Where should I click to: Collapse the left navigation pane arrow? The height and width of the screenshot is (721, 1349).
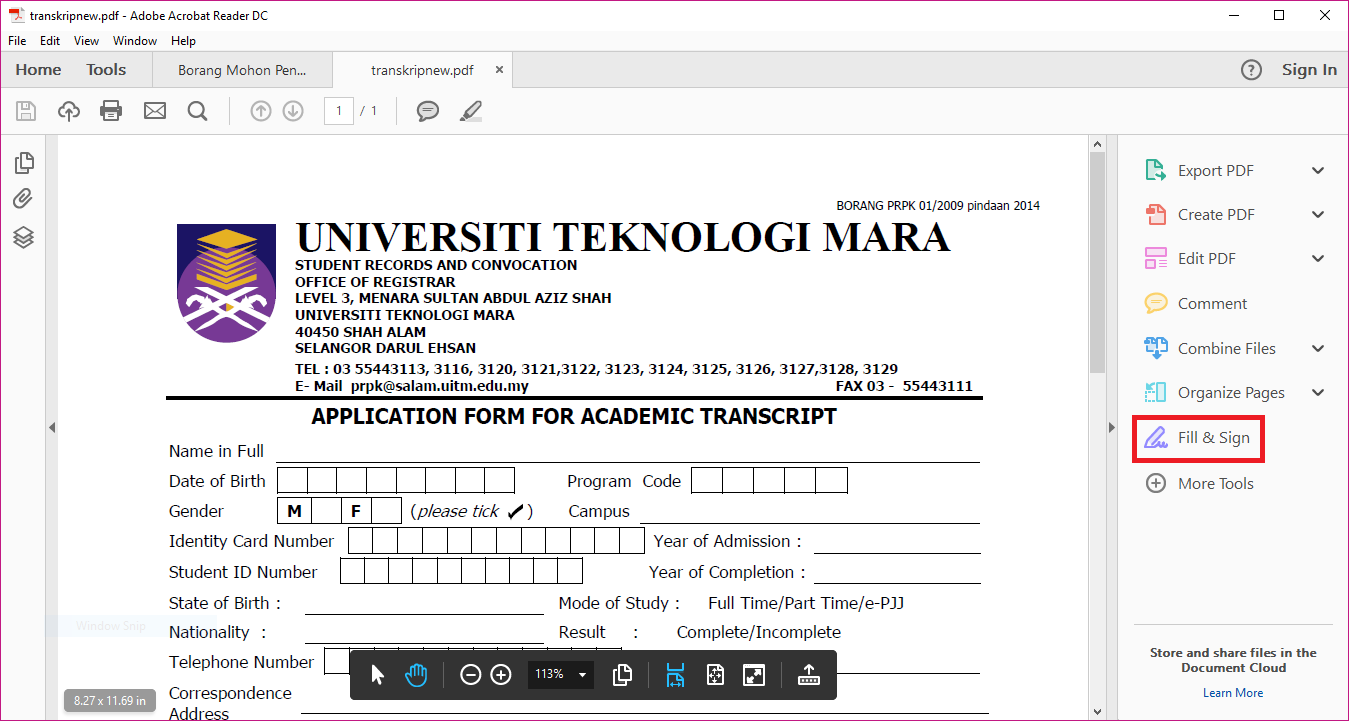pos(52,428)
